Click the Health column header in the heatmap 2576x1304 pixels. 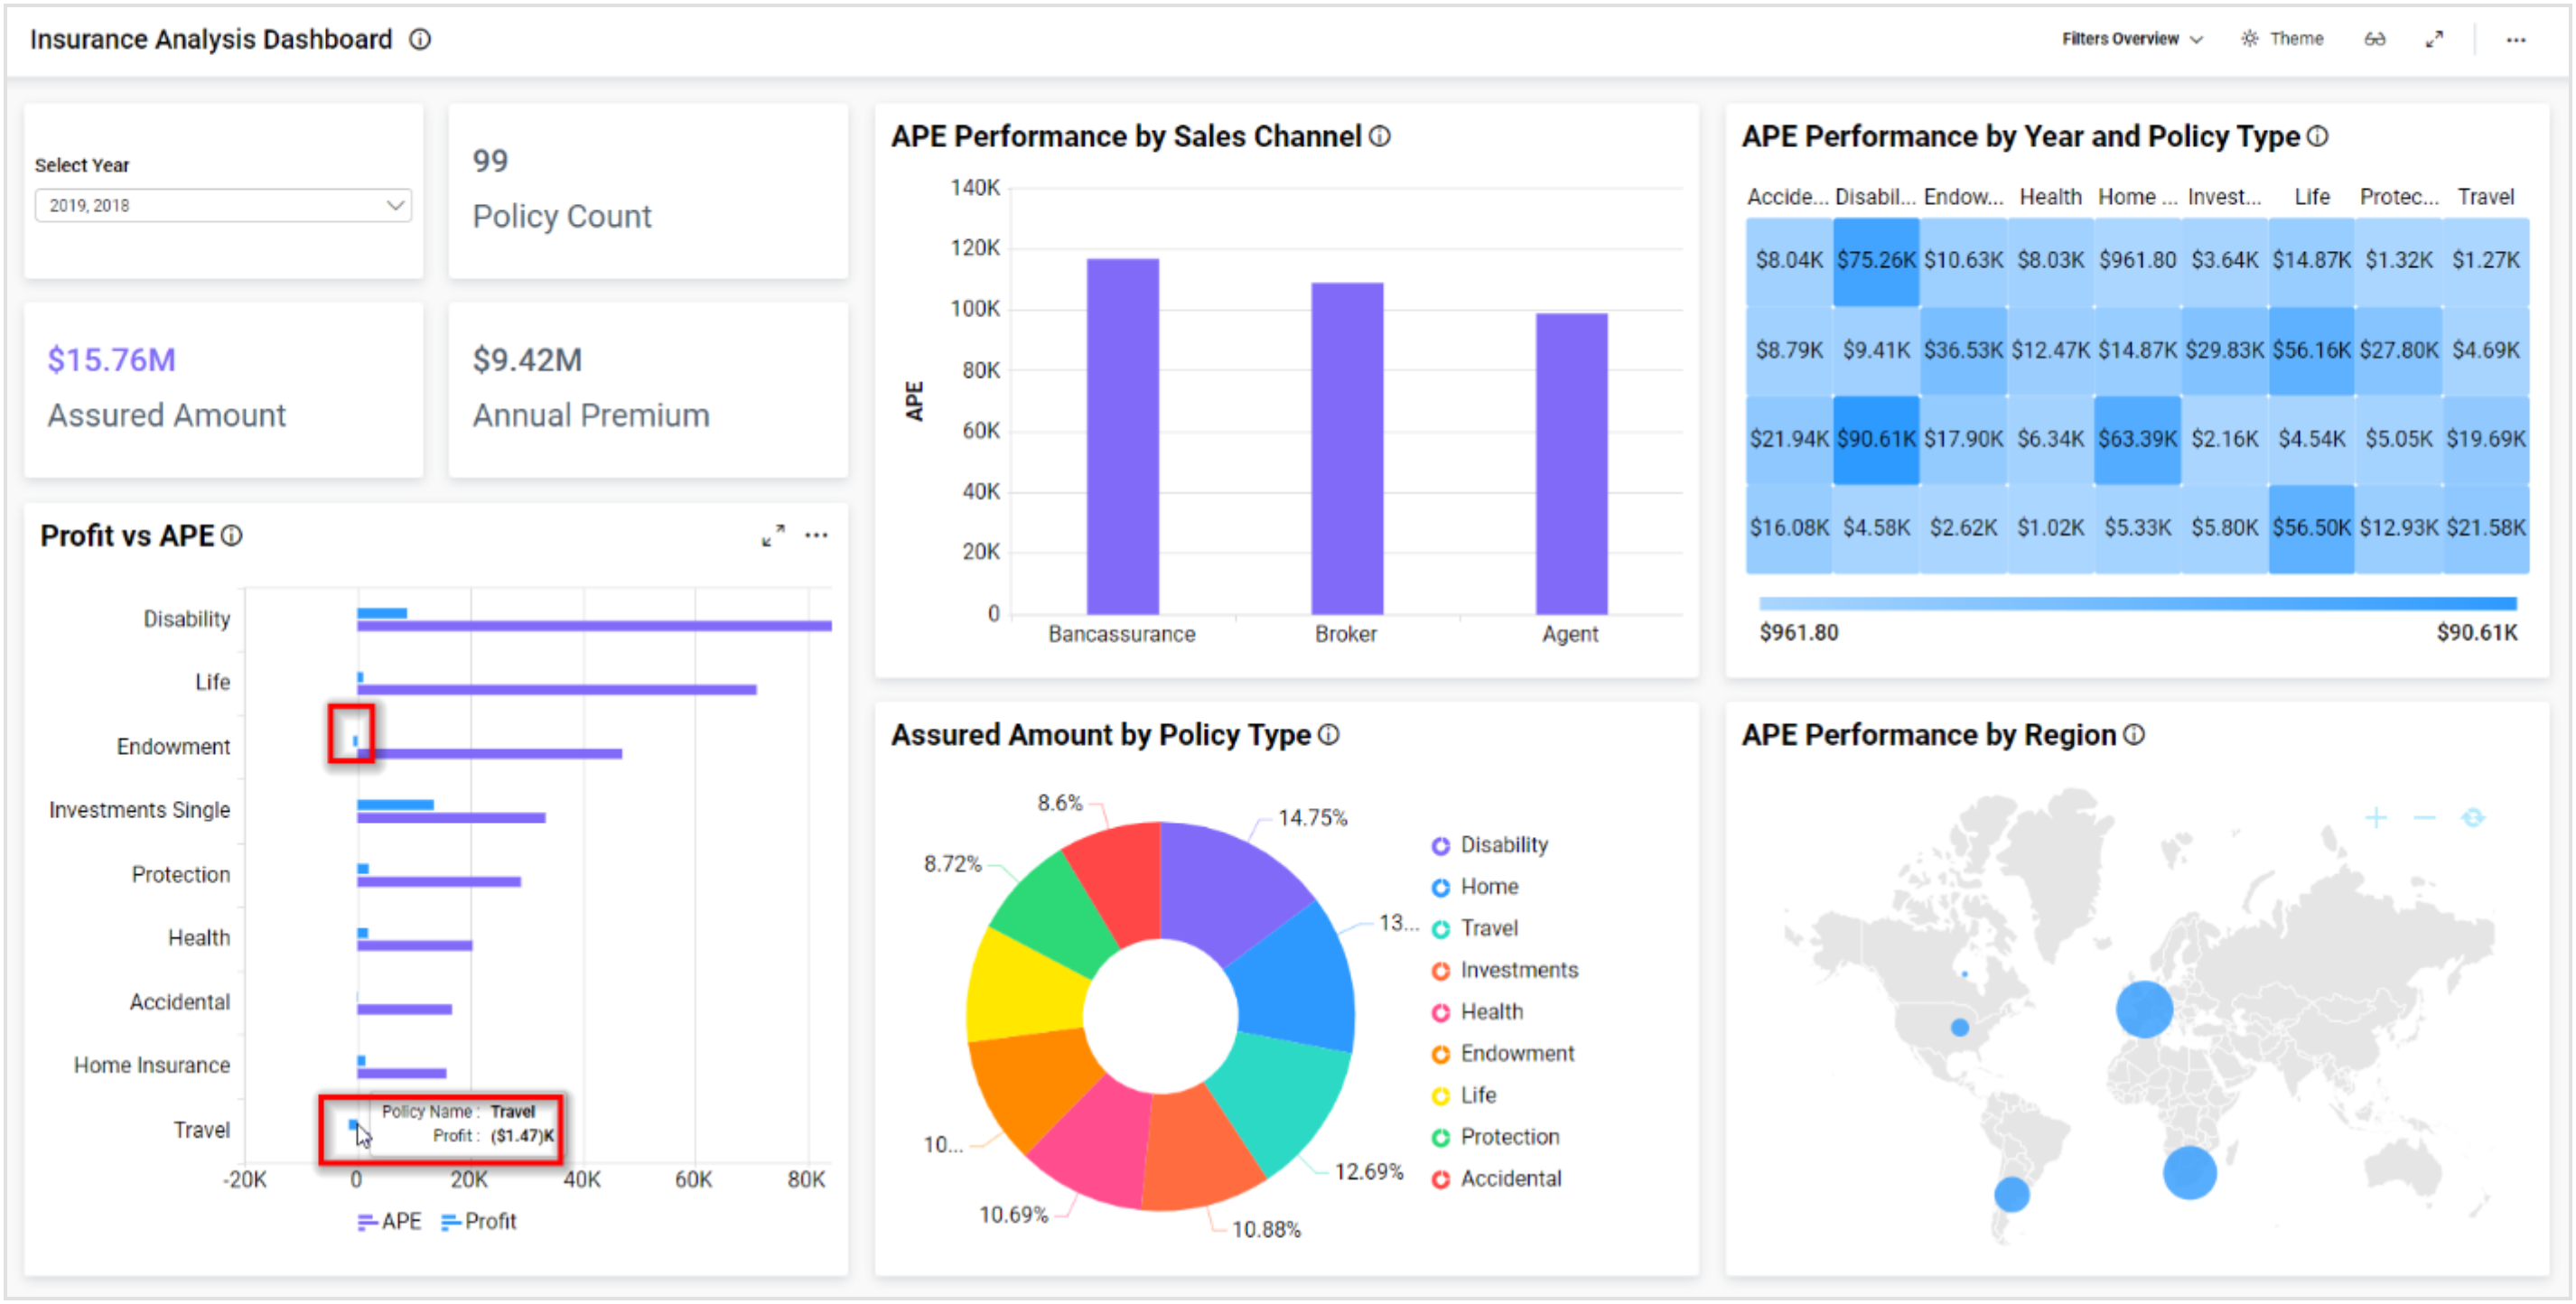[2051, 197]
